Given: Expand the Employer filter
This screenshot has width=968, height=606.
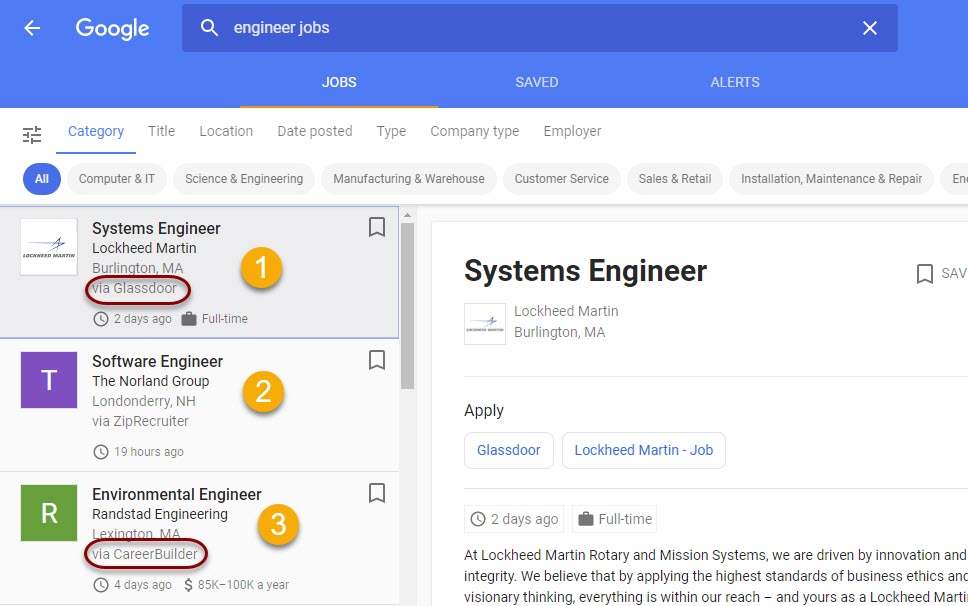Looking at the screenshot, I should 572,131.
